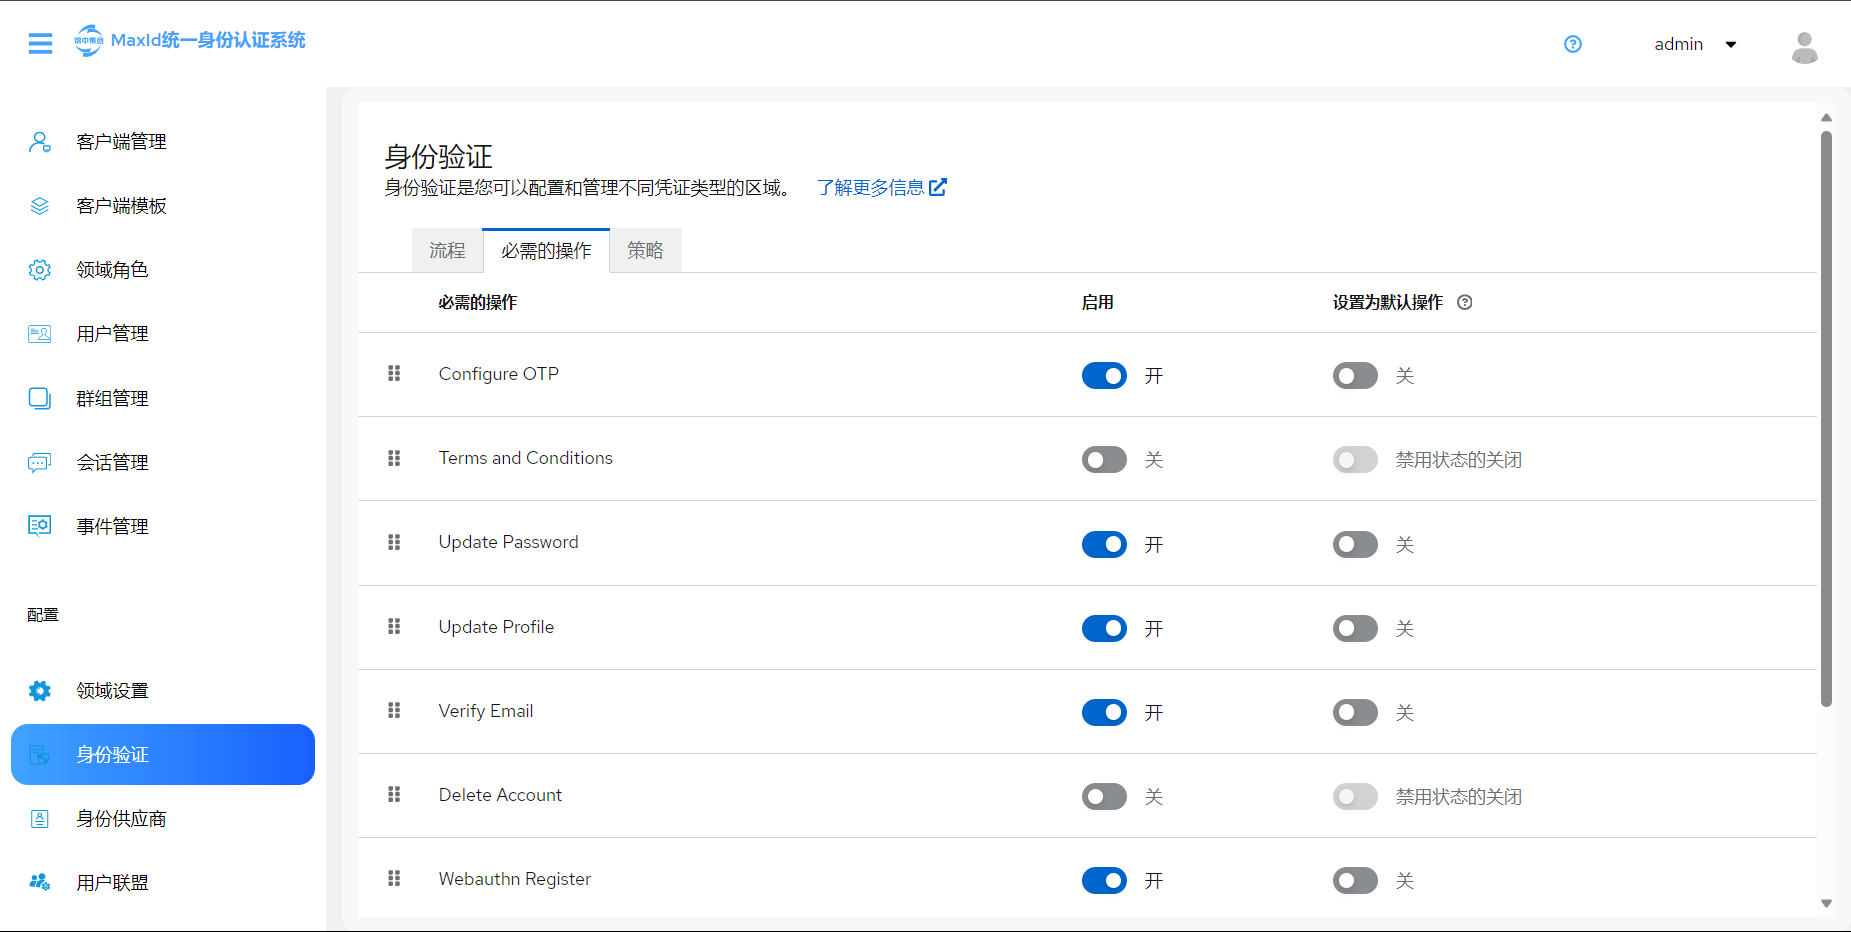
Task: Disable Webauthn Register enabled toggle
Action: click(x=1104, y=880)
